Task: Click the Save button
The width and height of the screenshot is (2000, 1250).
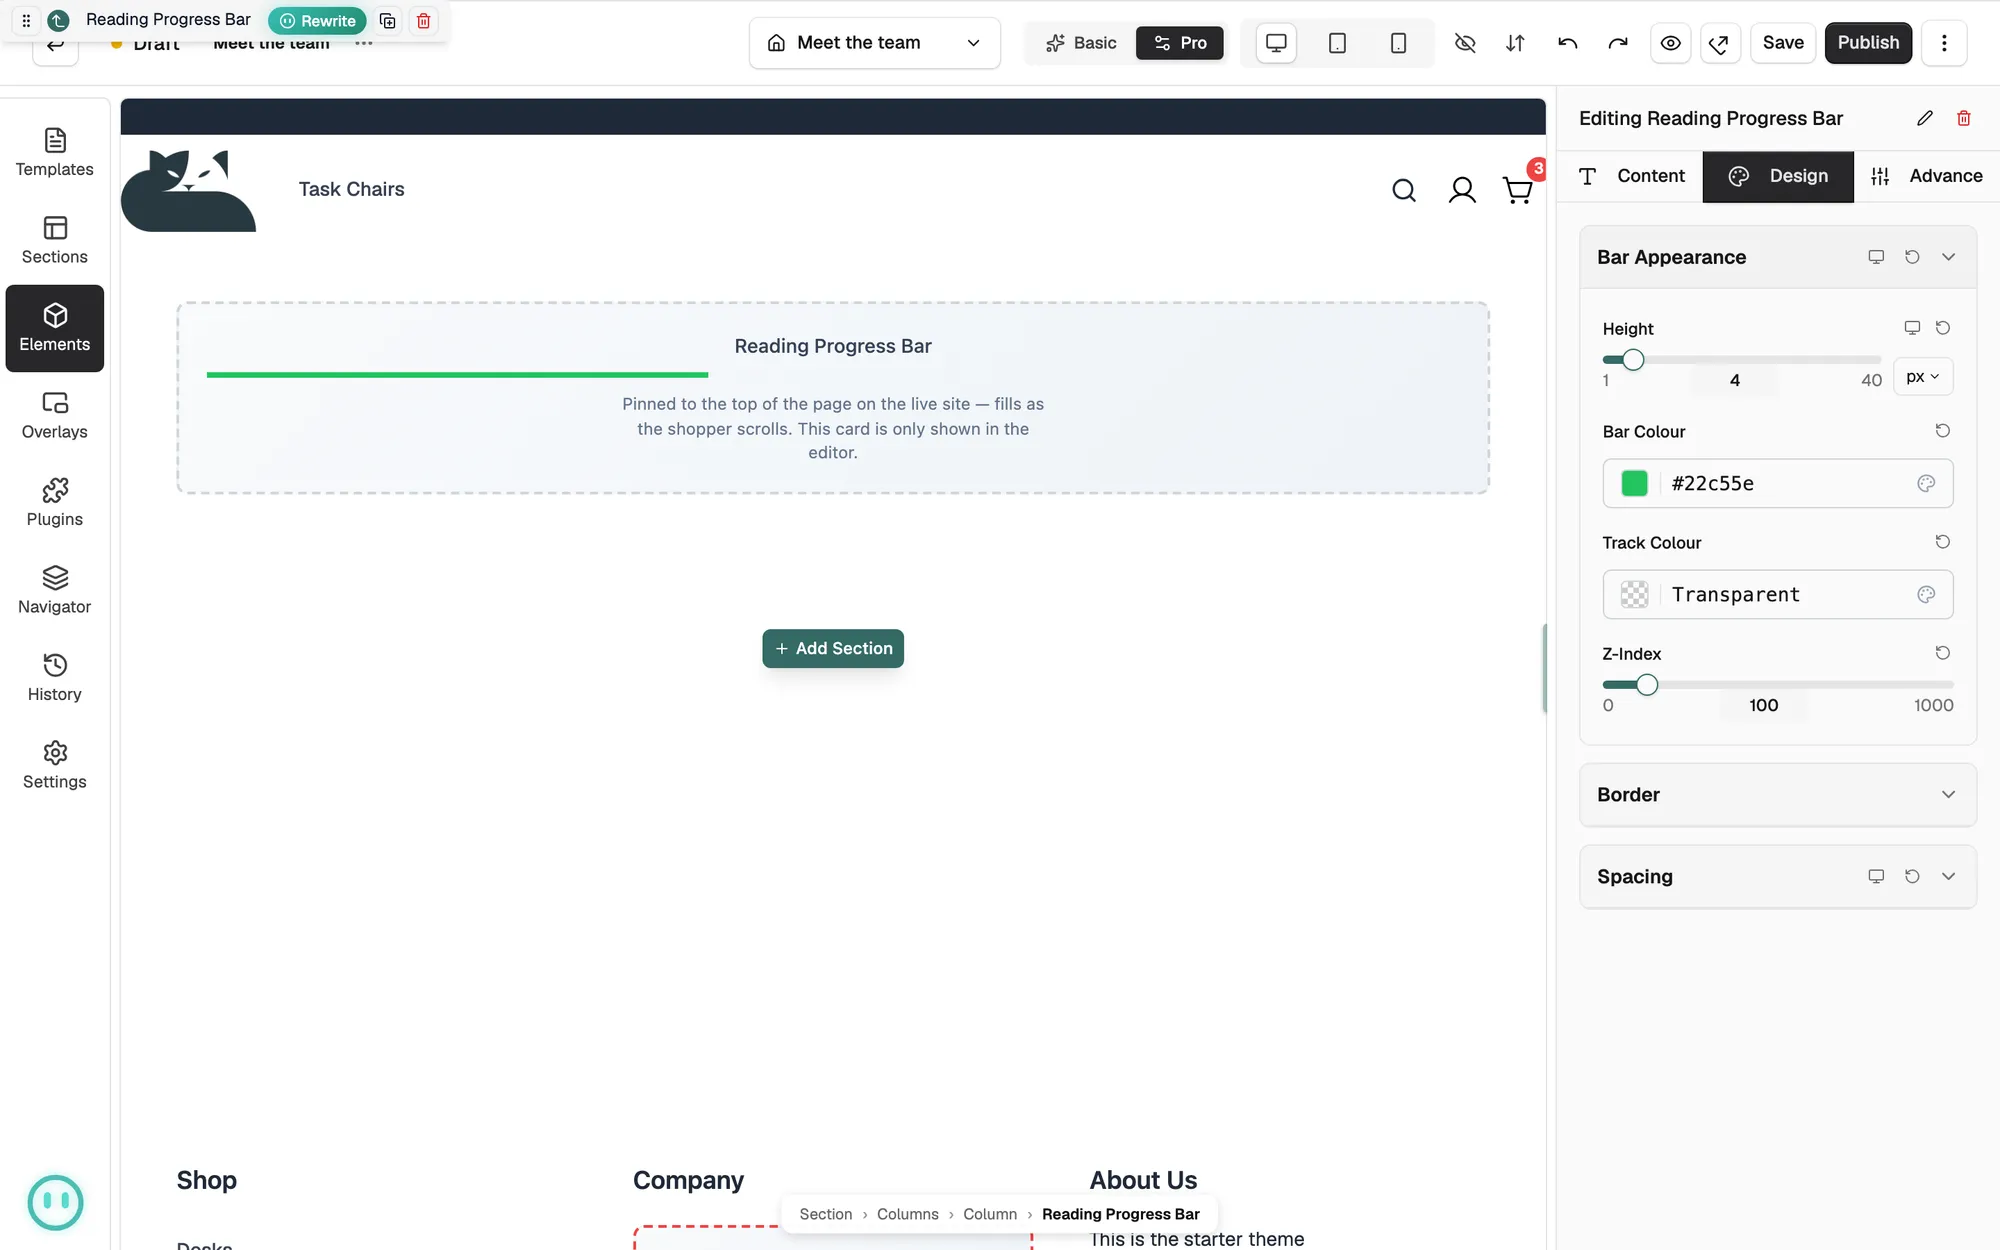Action: coord(1783,43)
